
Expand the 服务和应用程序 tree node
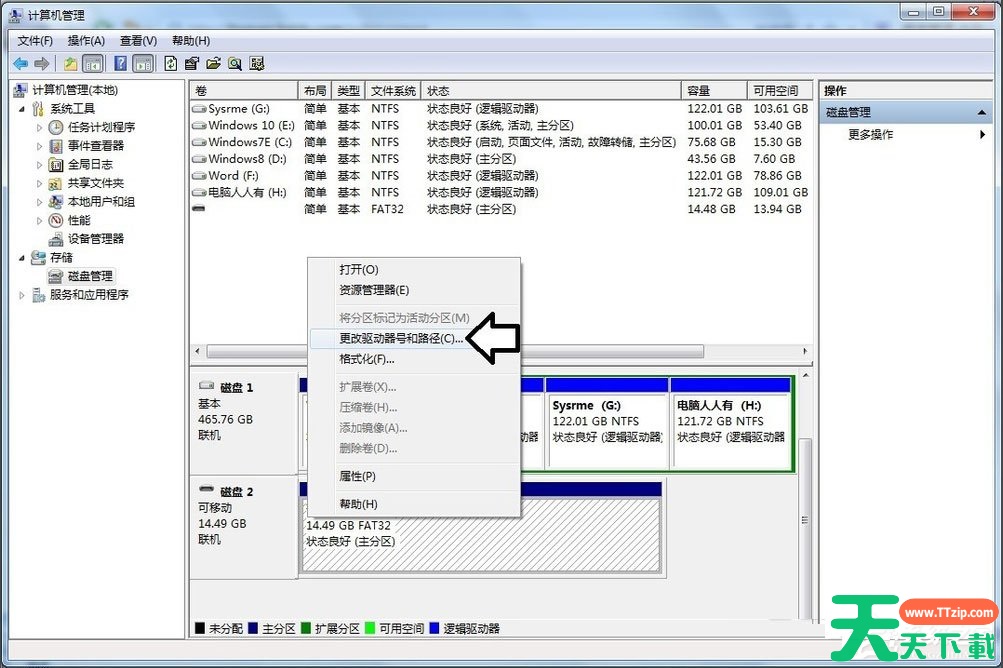pos(22,295)
